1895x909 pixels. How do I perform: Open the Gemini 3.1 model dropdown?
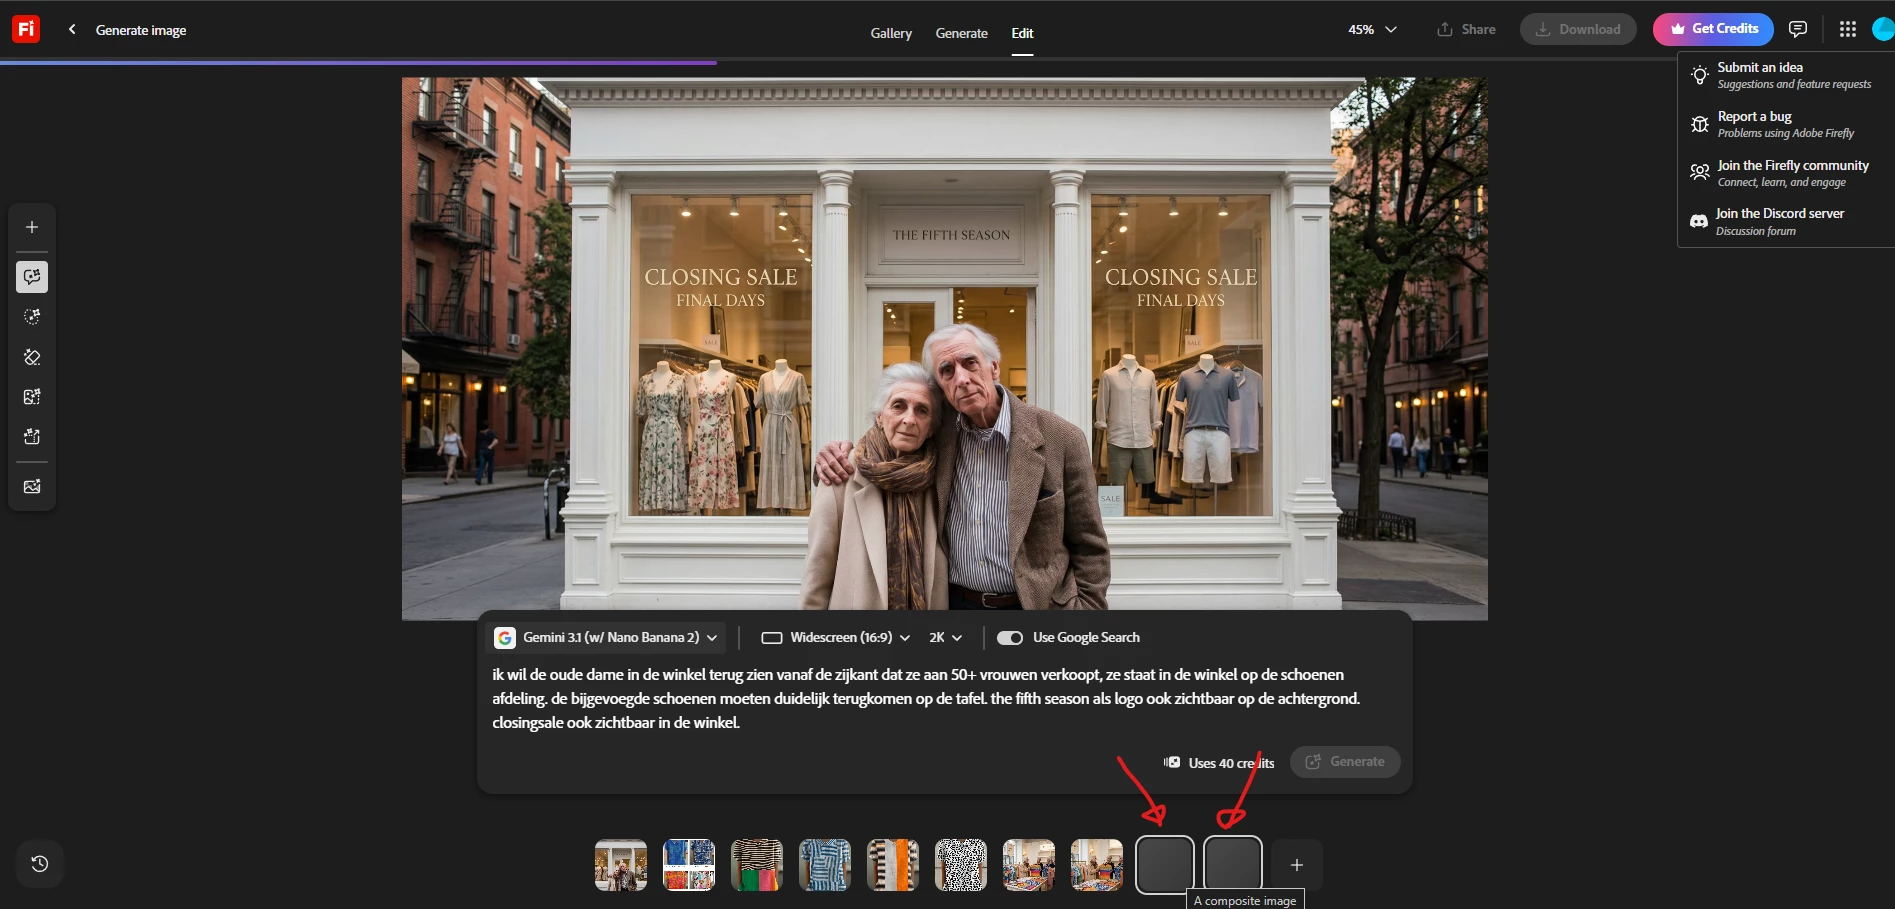(606, 638)
